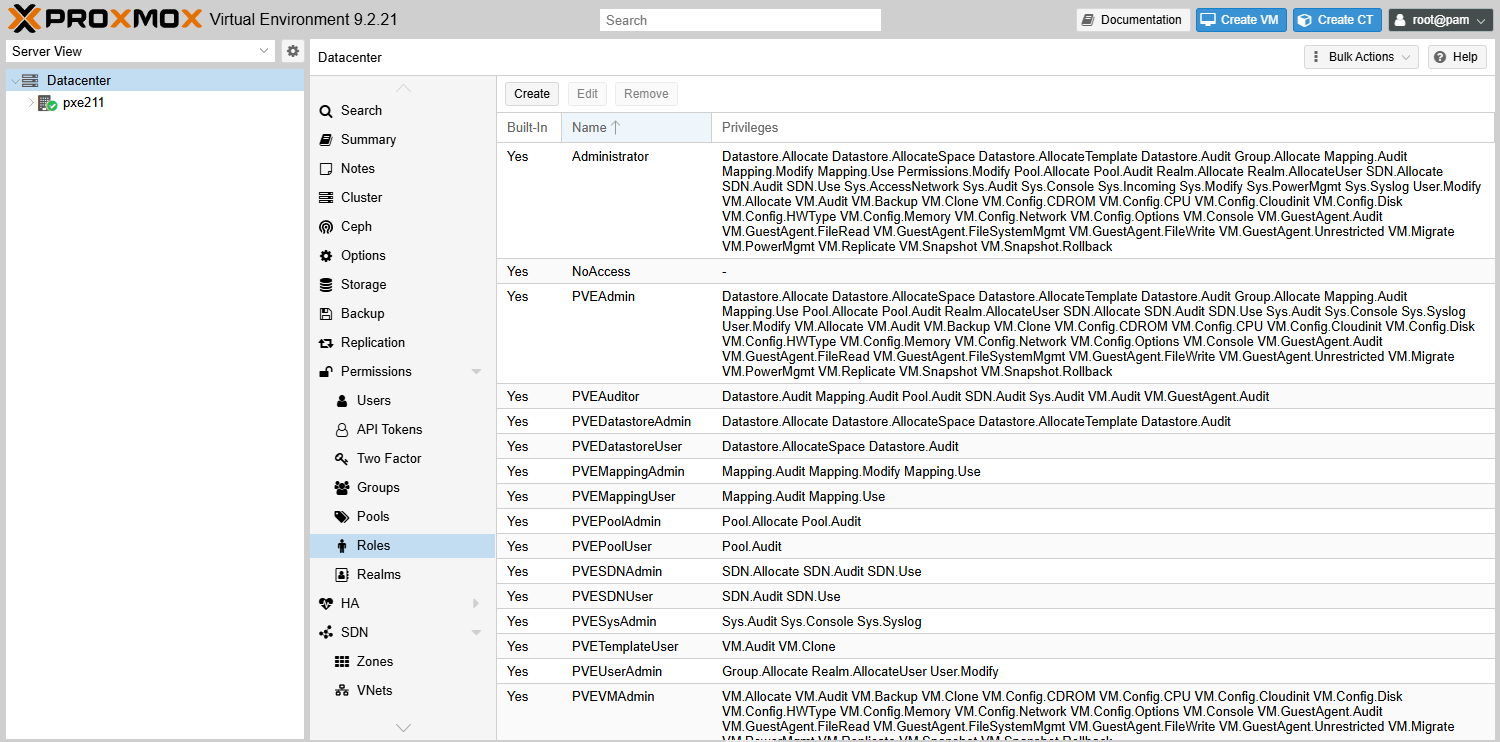Screen dimensions: 1500x742
Task: Click the Create CT button
Action: 1337,20
